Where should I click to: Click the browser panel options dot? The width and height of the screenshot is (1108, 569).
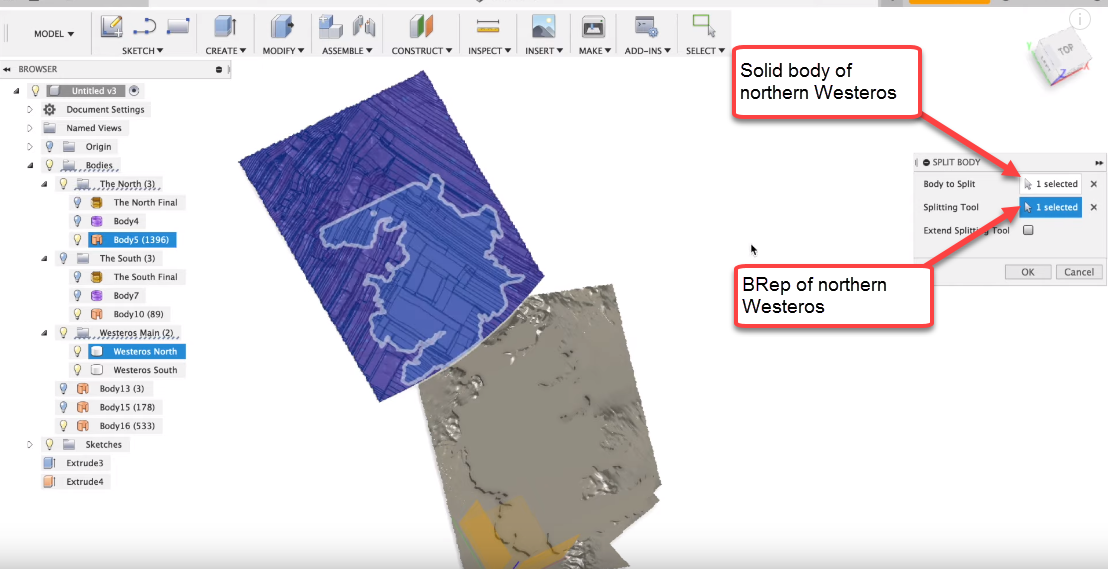click(219, 69)
